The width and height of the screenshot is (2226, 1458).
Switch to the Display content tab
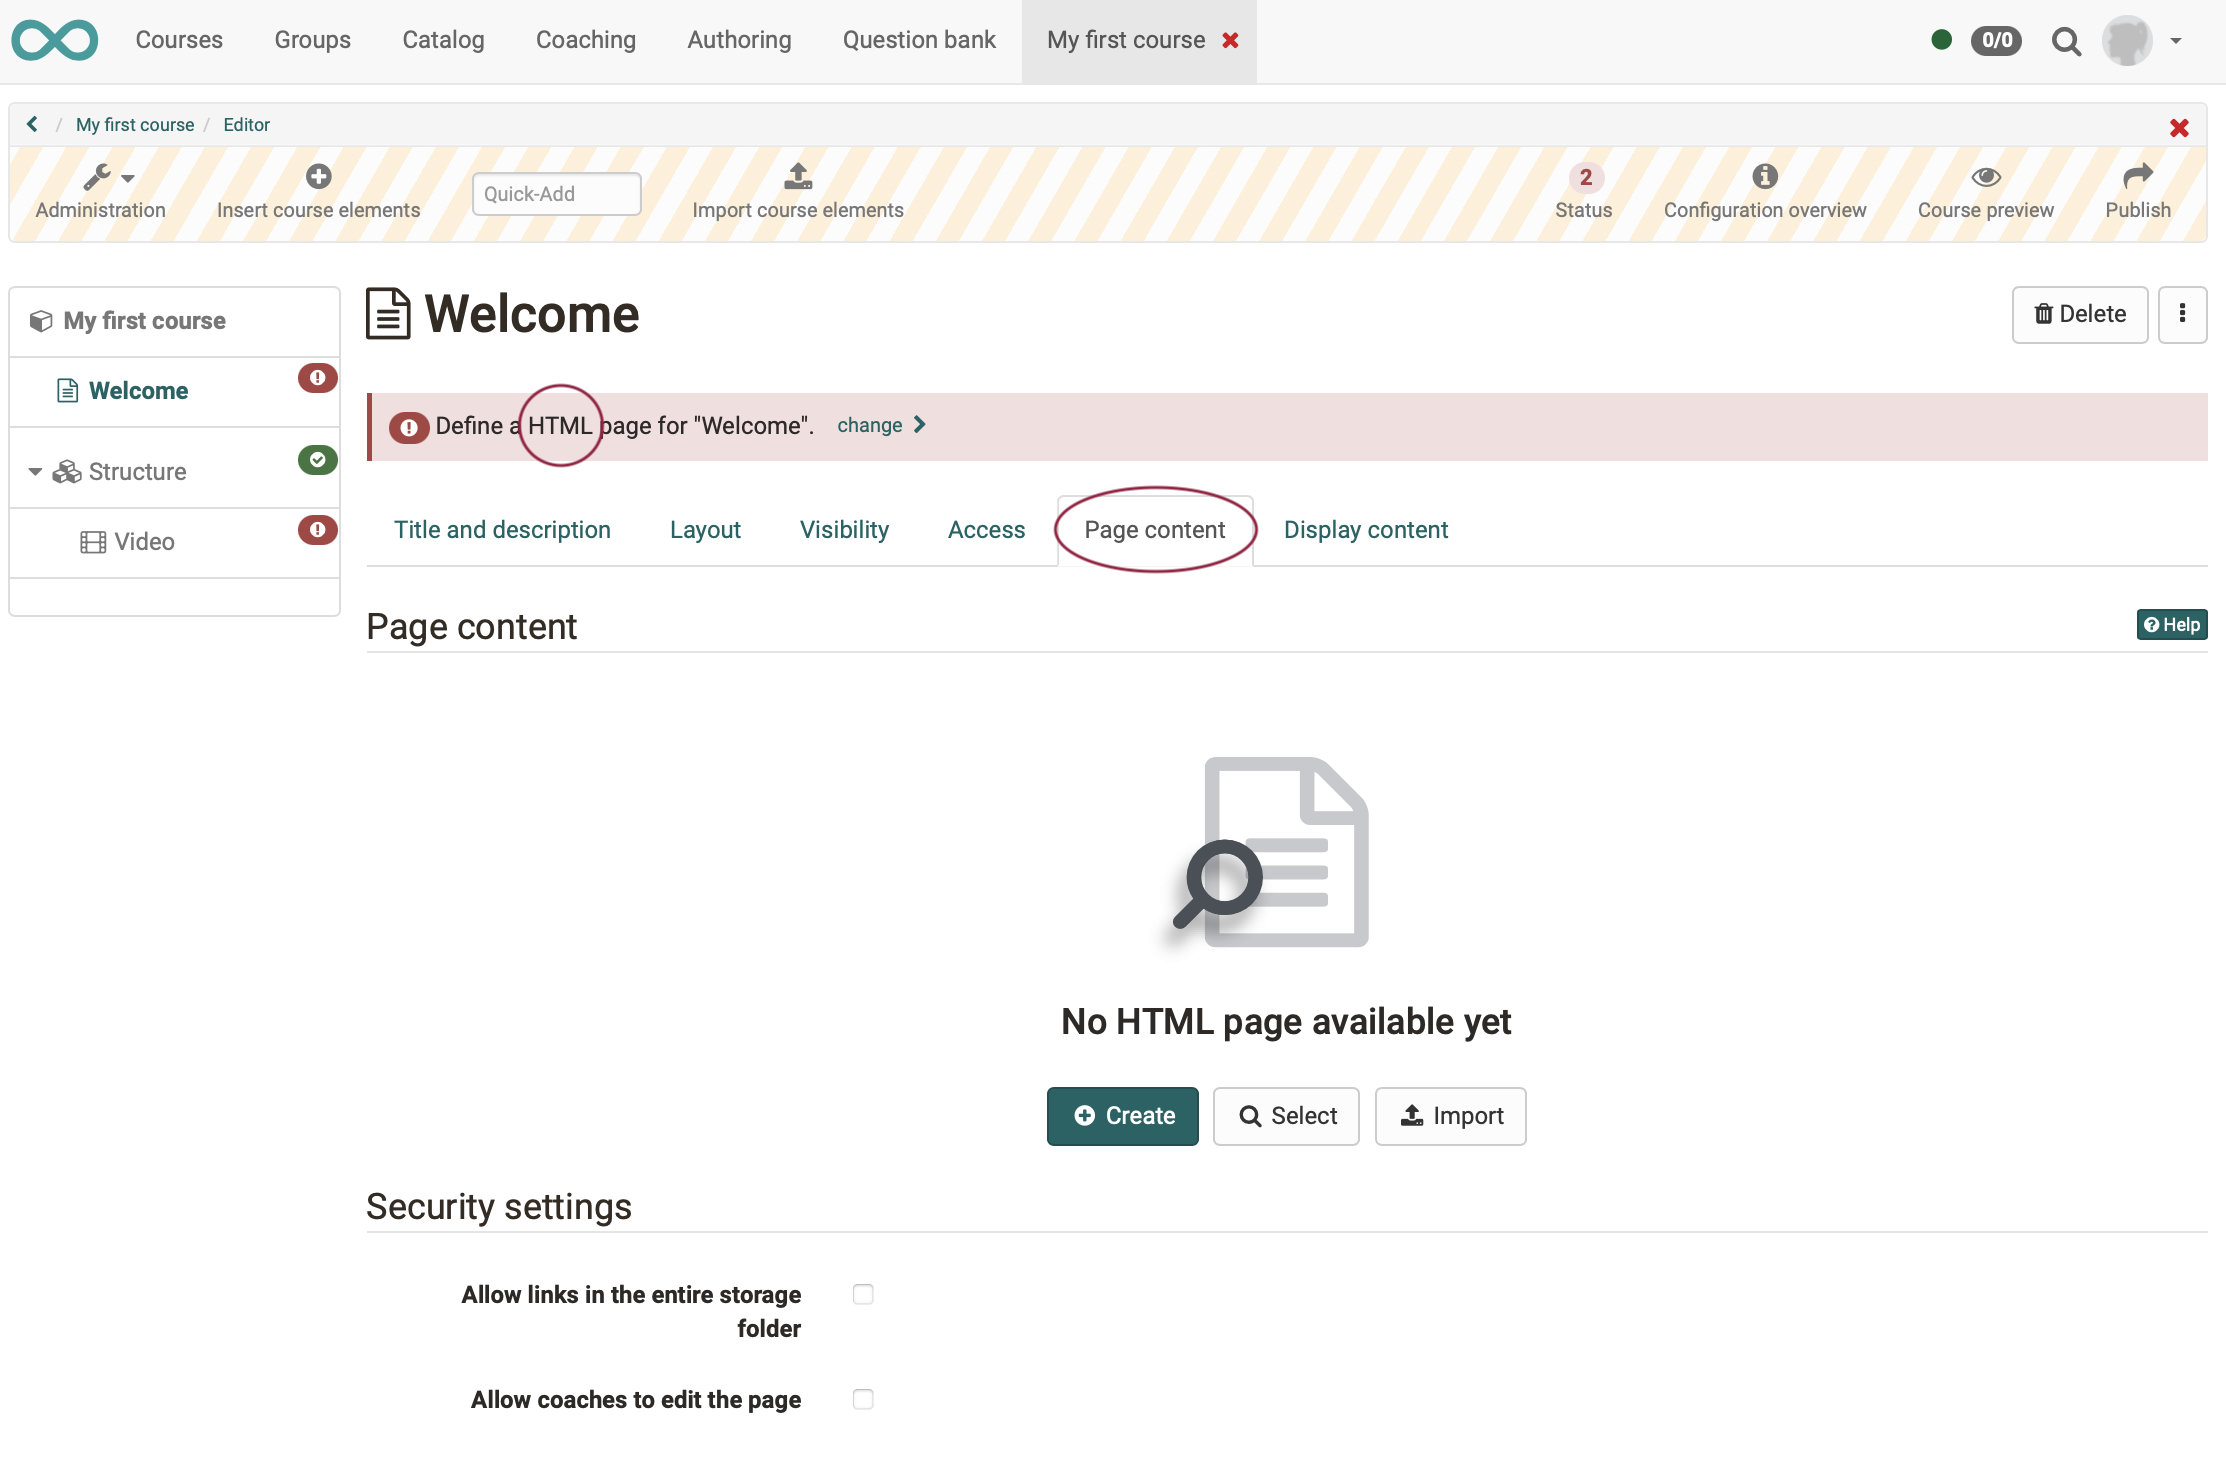click(x=1364, y=529)
